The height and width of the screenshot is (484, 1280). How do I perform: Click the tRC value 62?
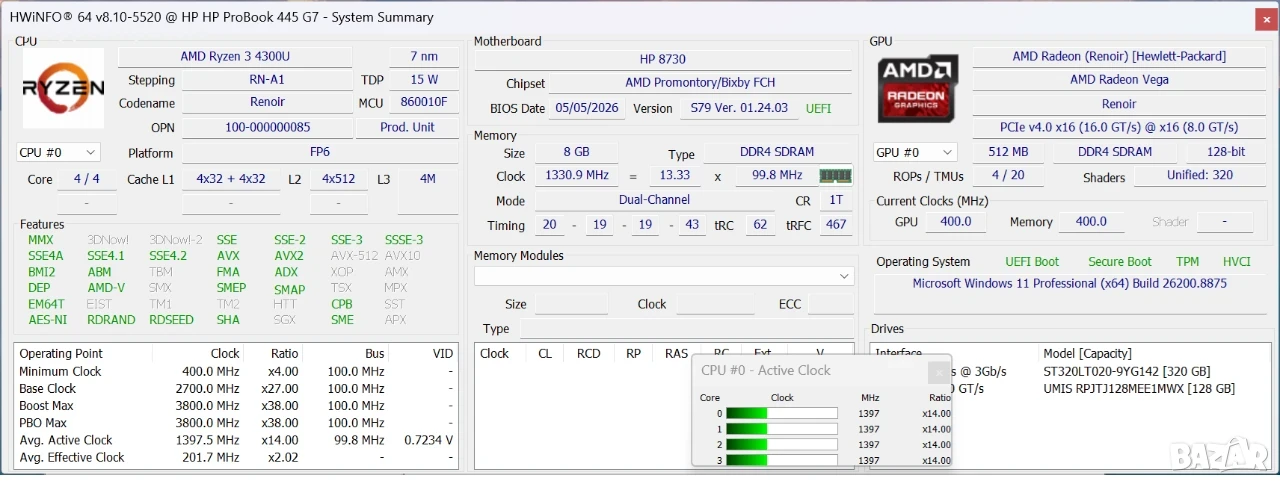click(760, 225)
